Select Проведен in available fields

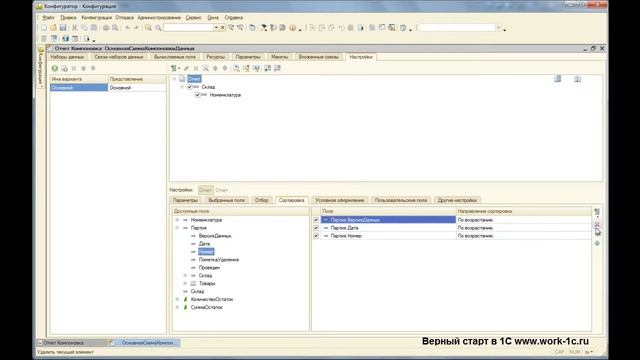[x=209, y=267]
